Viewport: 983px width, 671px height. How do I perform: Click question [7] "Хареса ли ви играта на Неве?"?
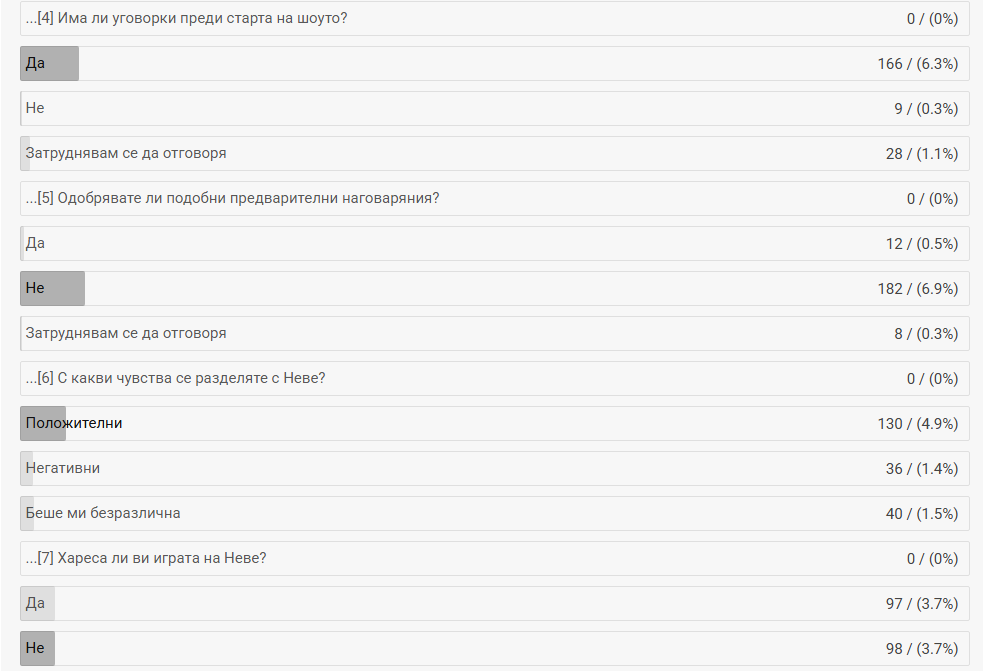pos(146,558)
